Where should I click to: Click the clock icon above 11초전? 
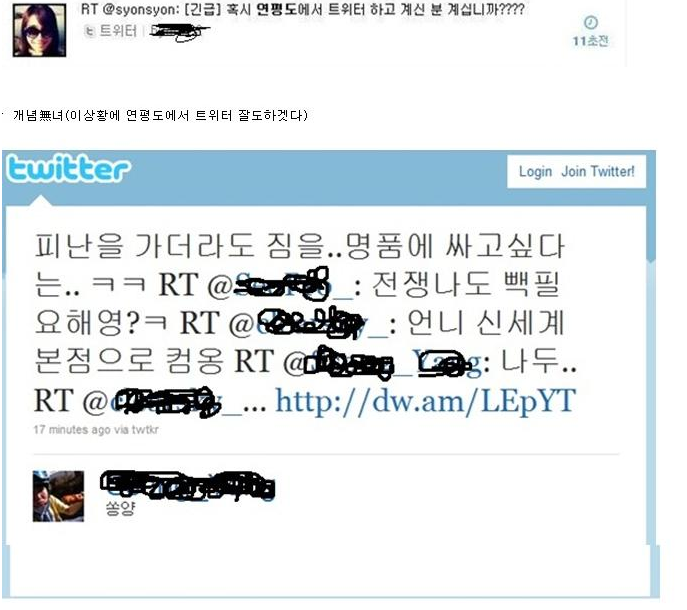point(591,22)
